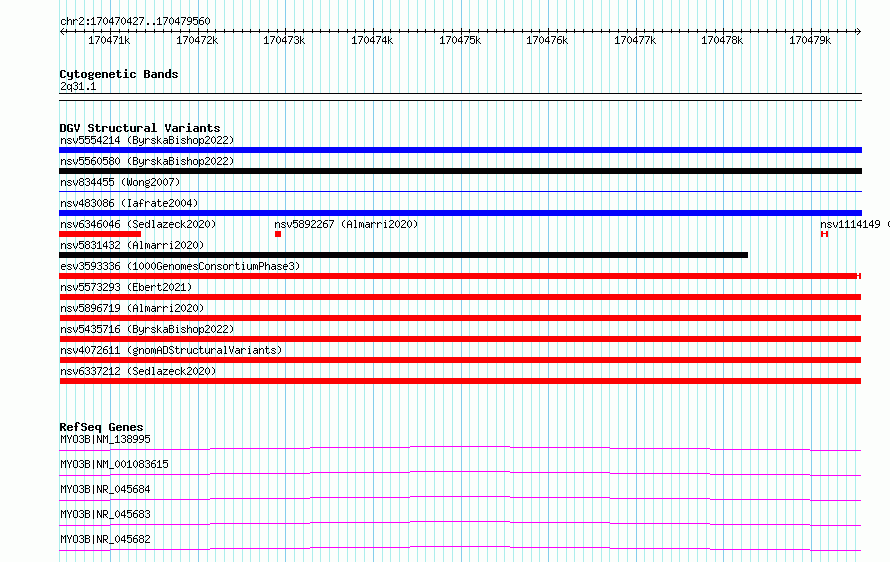Open nsv6337212 (Sedlazeck2020) variant label
Screen dimensions: 890x562
point(138,371)
